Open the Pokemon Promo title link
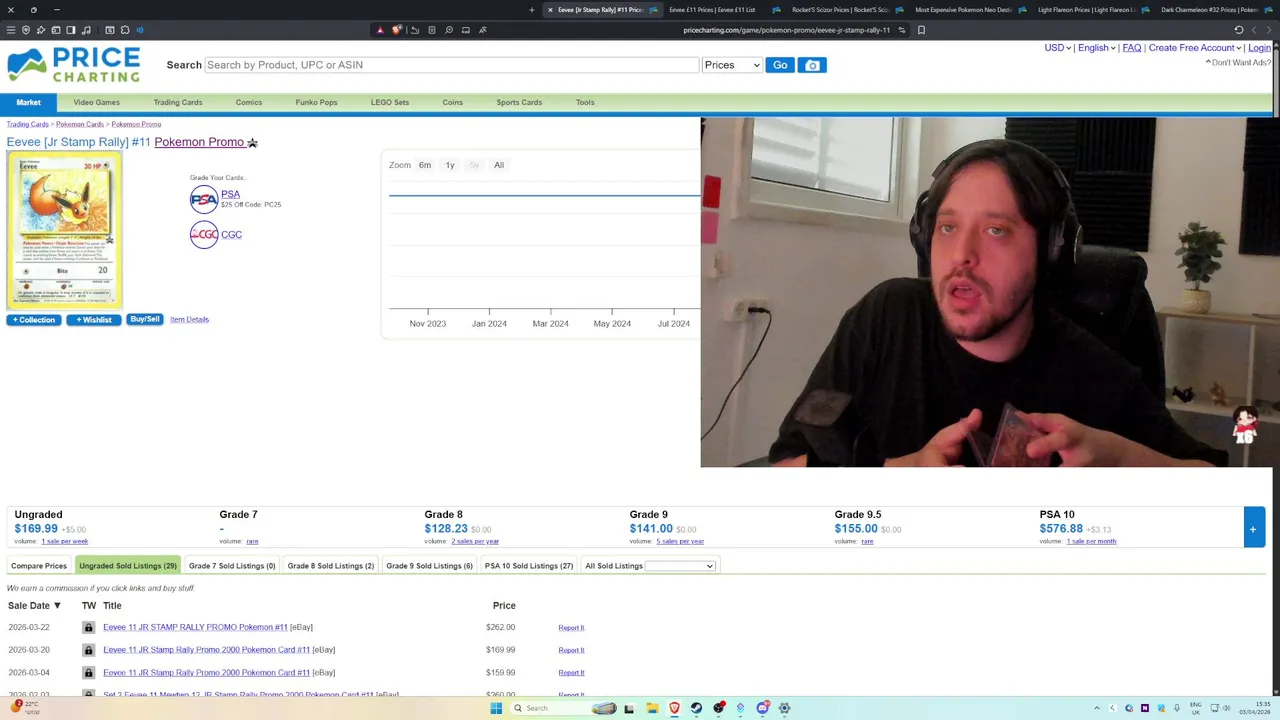 coord(199,142)
